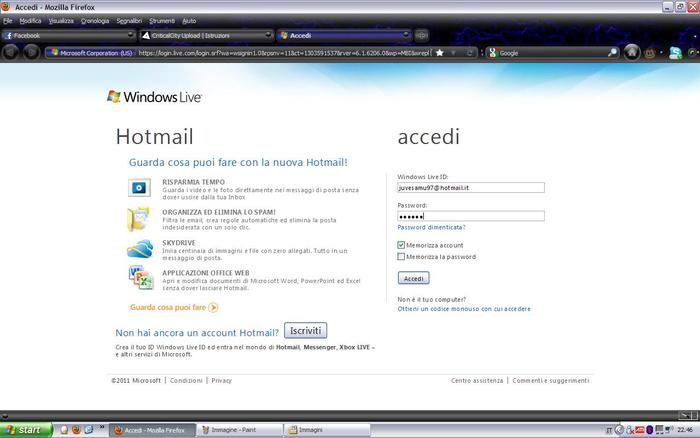Click the Microsoft Corporation site identity badge
The image size is (700, 438).
pos(92,53)
